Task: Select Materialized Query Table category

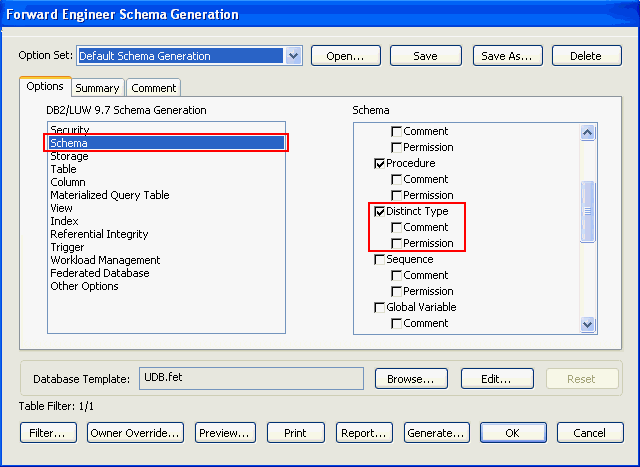Action: pyautogui.click(x=110, y=195)
